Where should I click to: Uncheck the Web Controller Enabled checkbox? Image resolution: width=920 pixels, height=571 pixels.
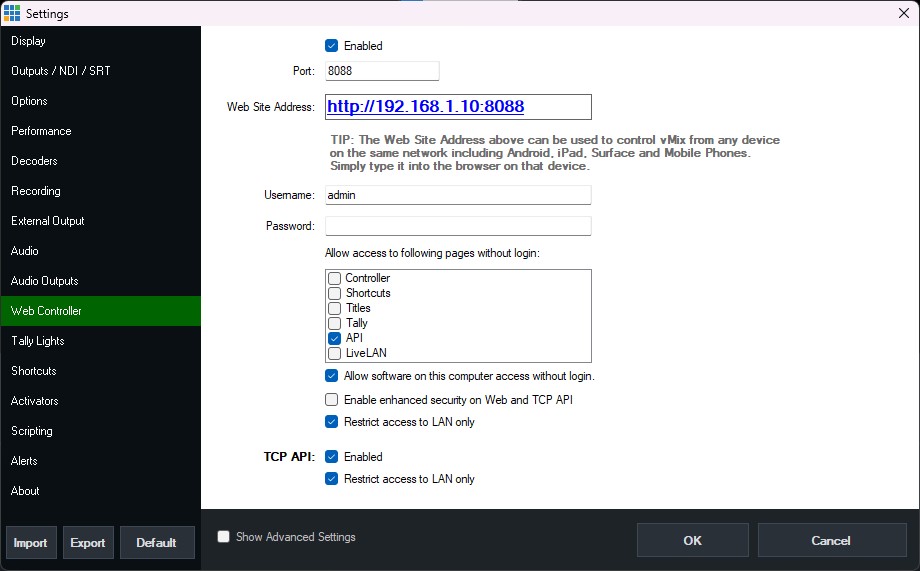coord(332,46)
